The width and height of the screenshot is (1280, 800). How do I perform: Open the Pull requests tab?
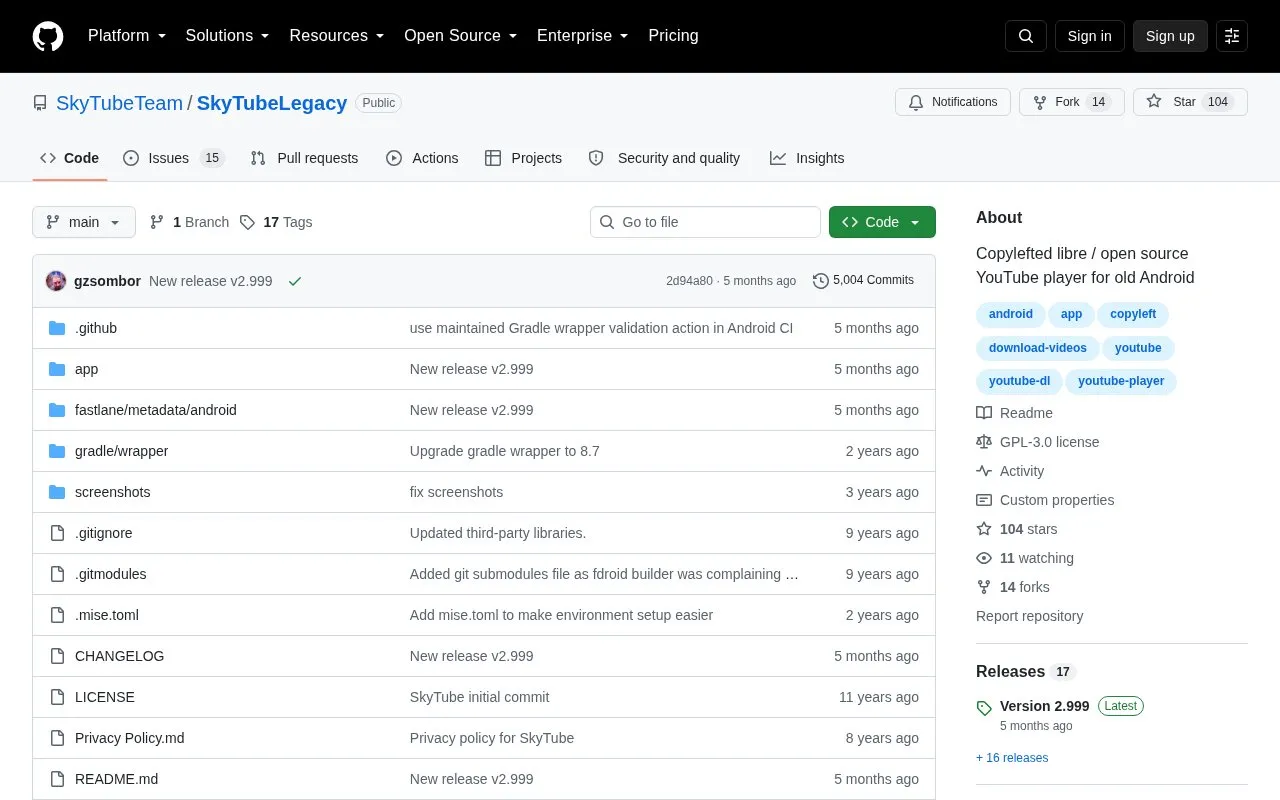pos(304,158)
